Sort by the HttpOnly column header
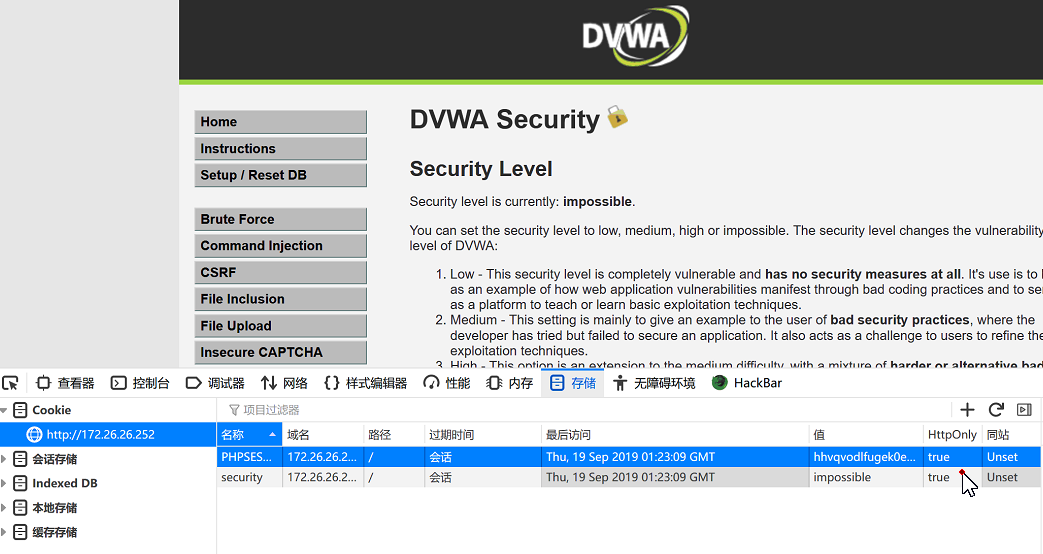1043x554 pixels. point(953,434)
